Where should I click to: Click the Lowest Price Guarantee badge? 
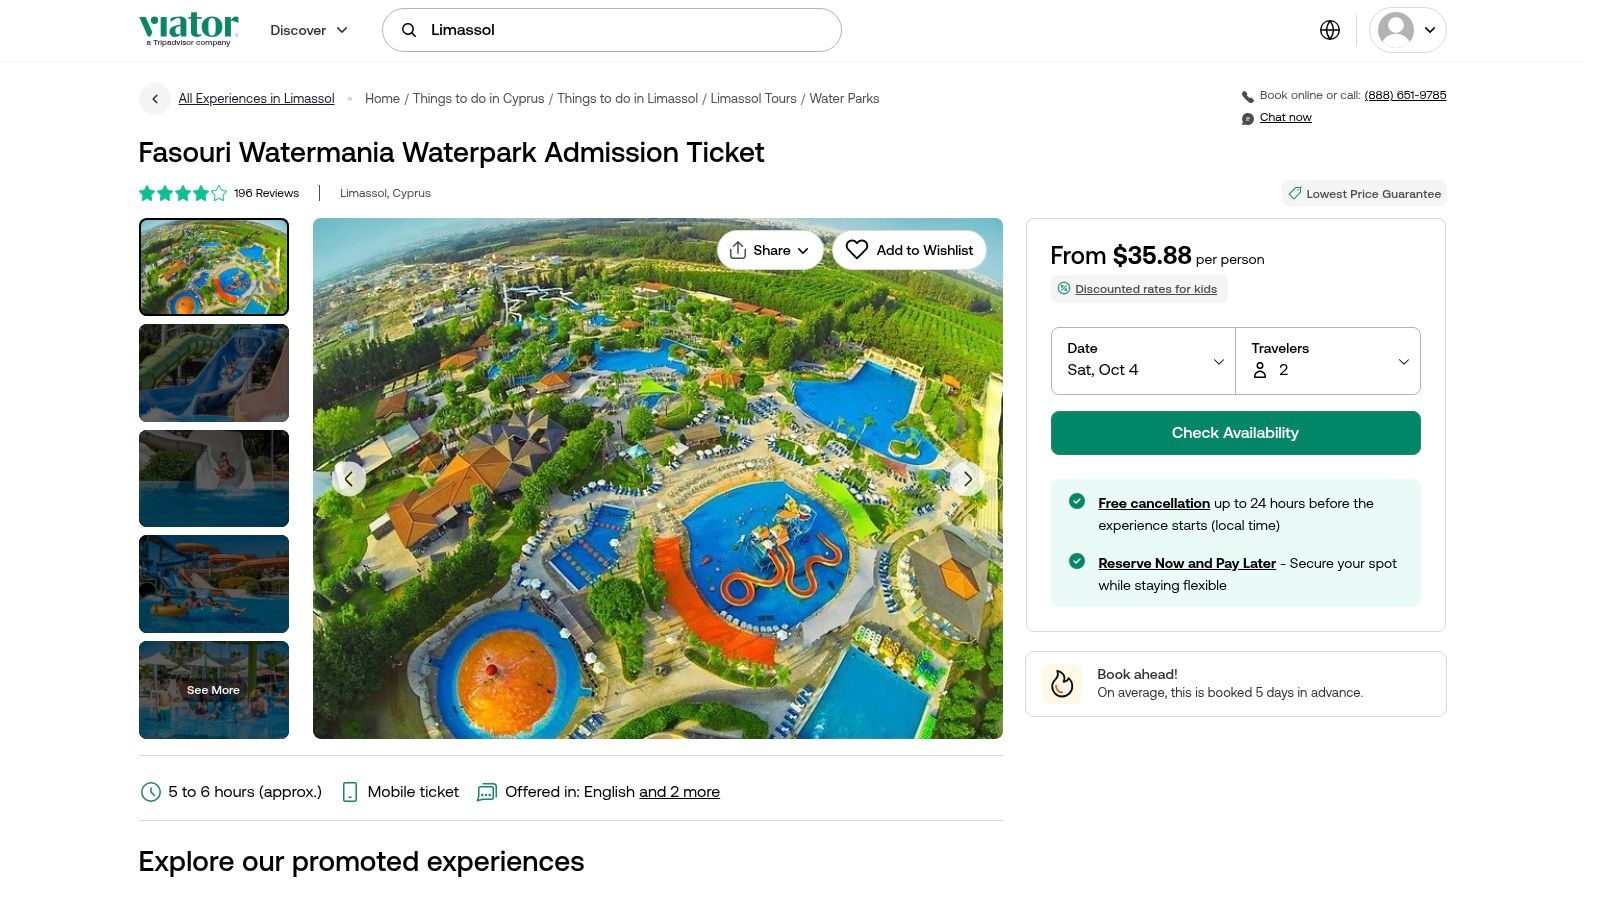click(1364, 194)
